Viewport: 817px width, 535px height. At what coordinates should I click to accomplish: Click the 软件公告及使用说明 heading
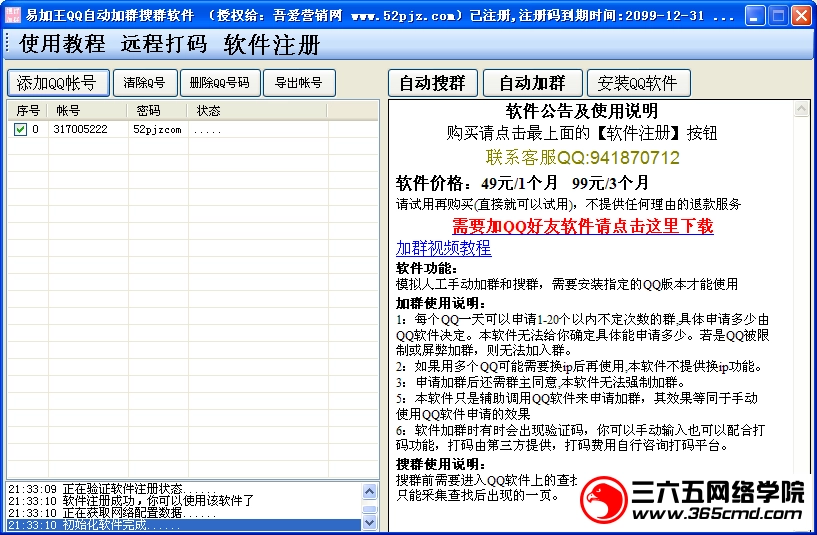[x=581, y=111]
